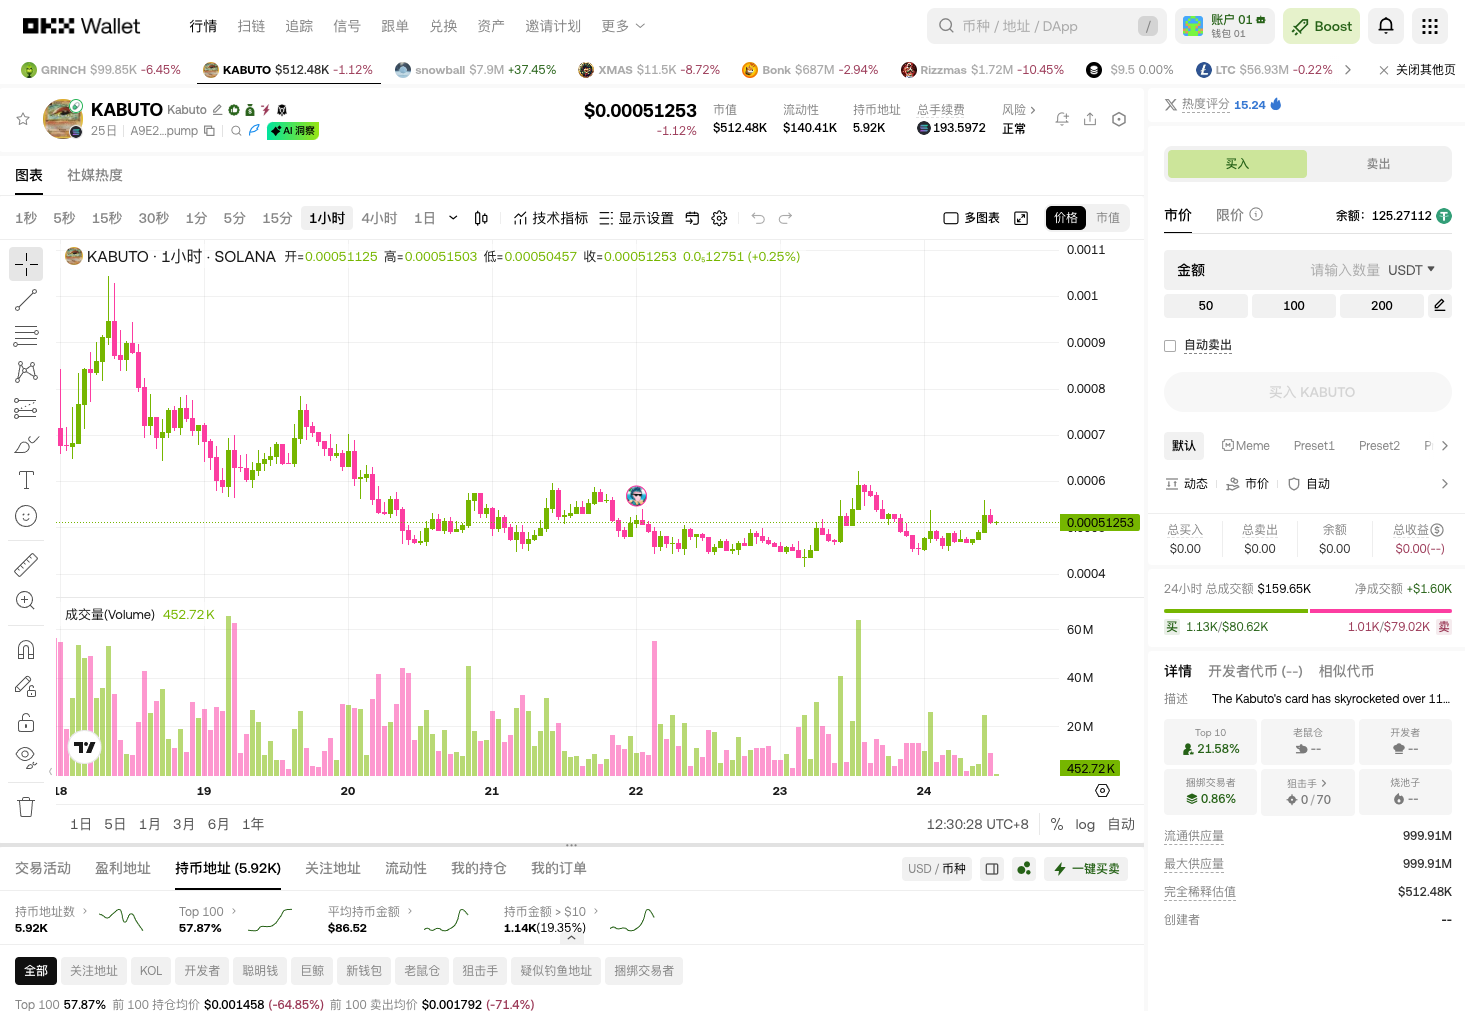Click the green Boost button
The height and width of the screenshot is (1011, 1465).
[x=1321, y=25]
